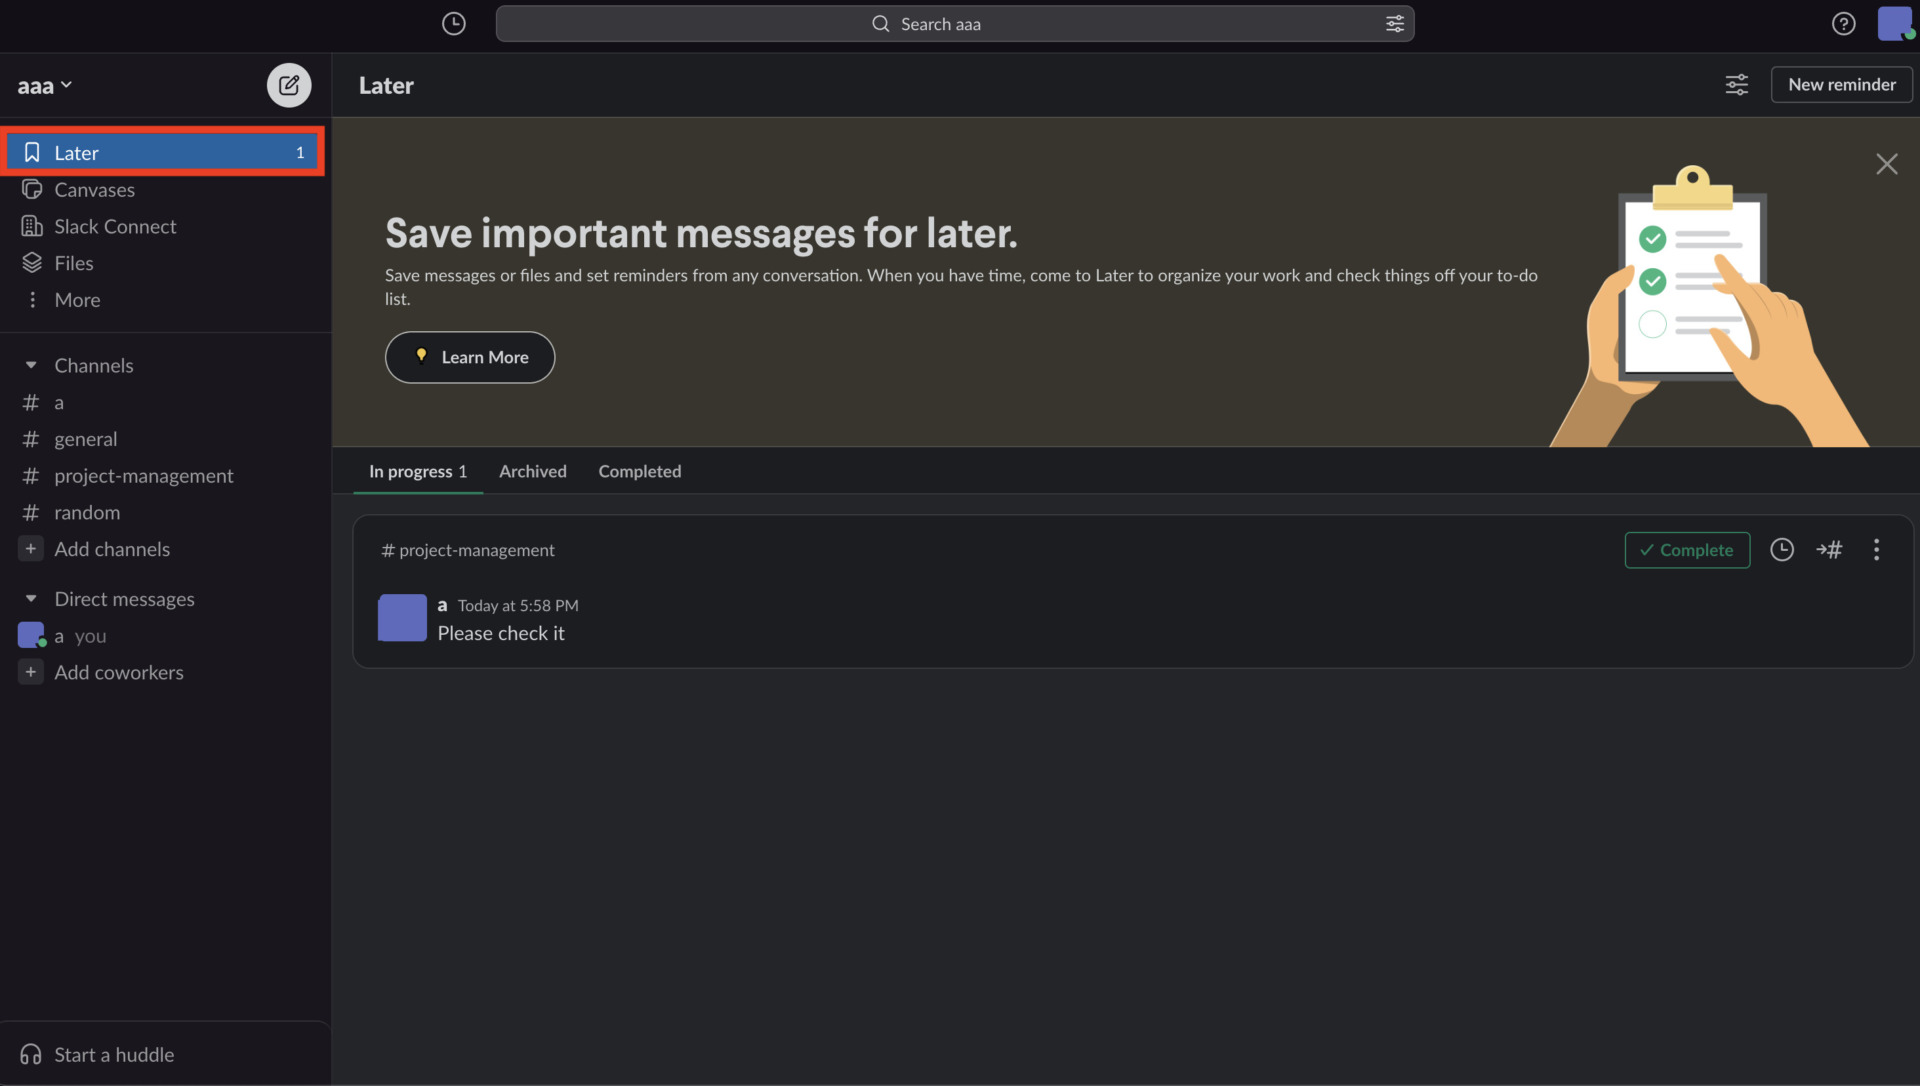Open the Canvases section

[95, 189]
